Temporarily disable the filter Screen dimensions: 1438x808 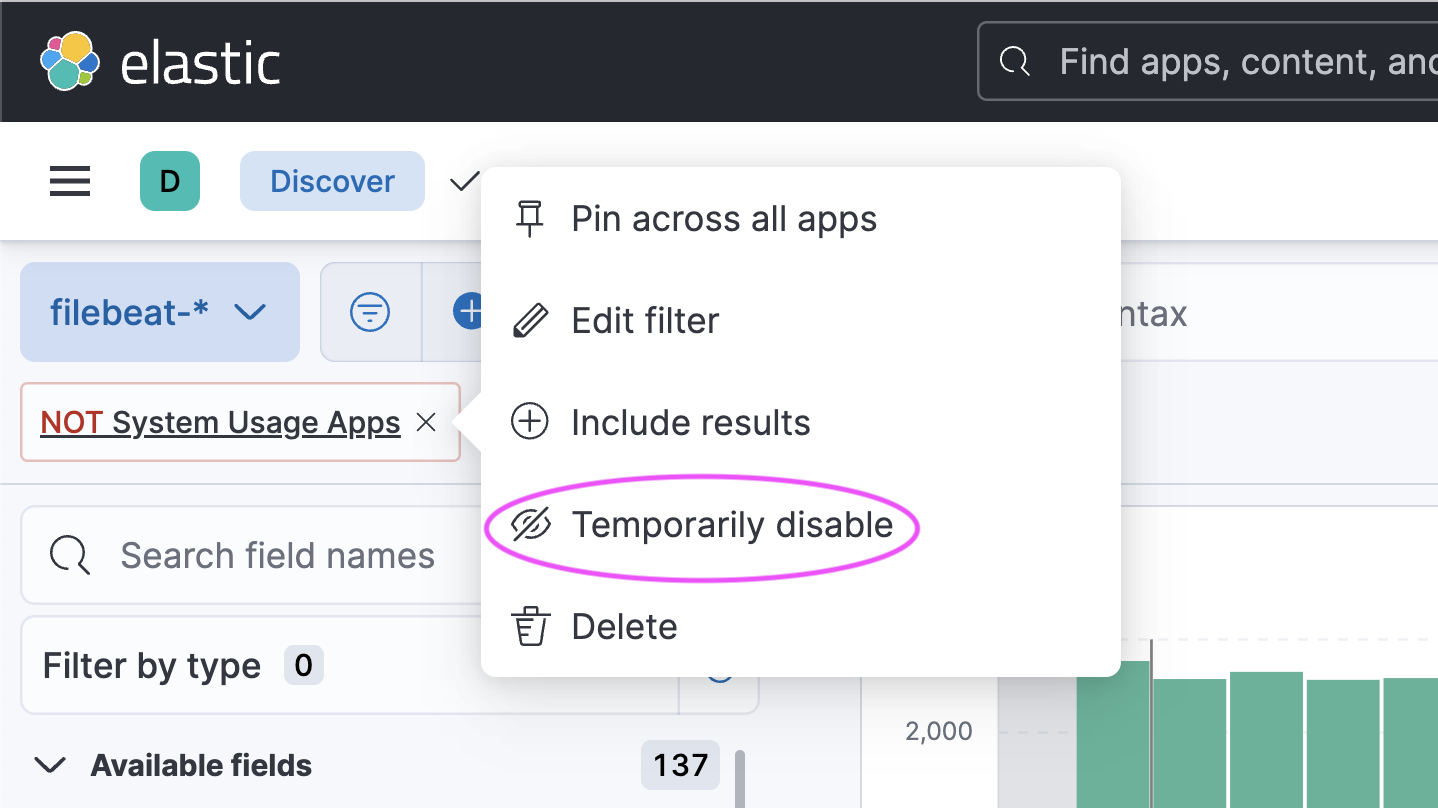[x=731, y=525]
